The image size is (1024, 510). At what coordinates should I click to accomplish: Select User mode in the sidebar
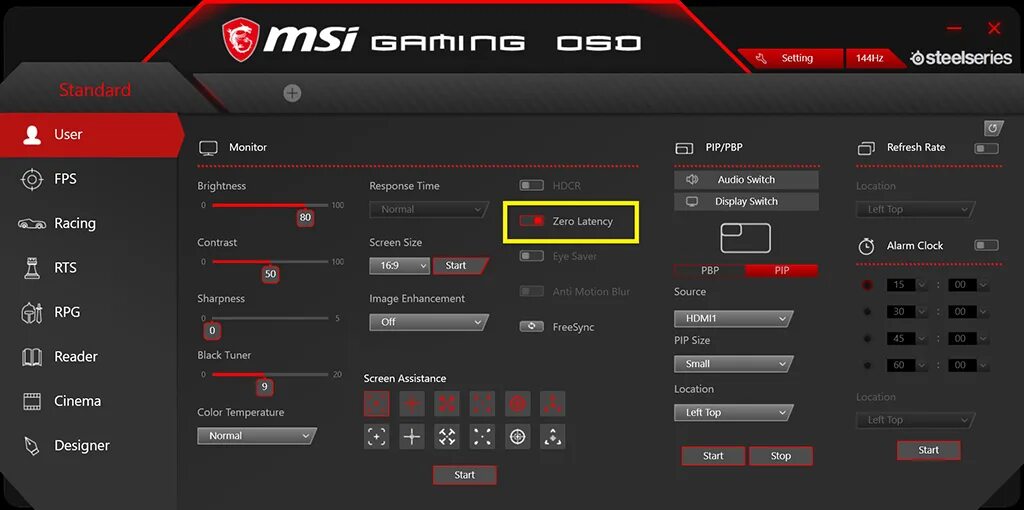click(91, 135)
